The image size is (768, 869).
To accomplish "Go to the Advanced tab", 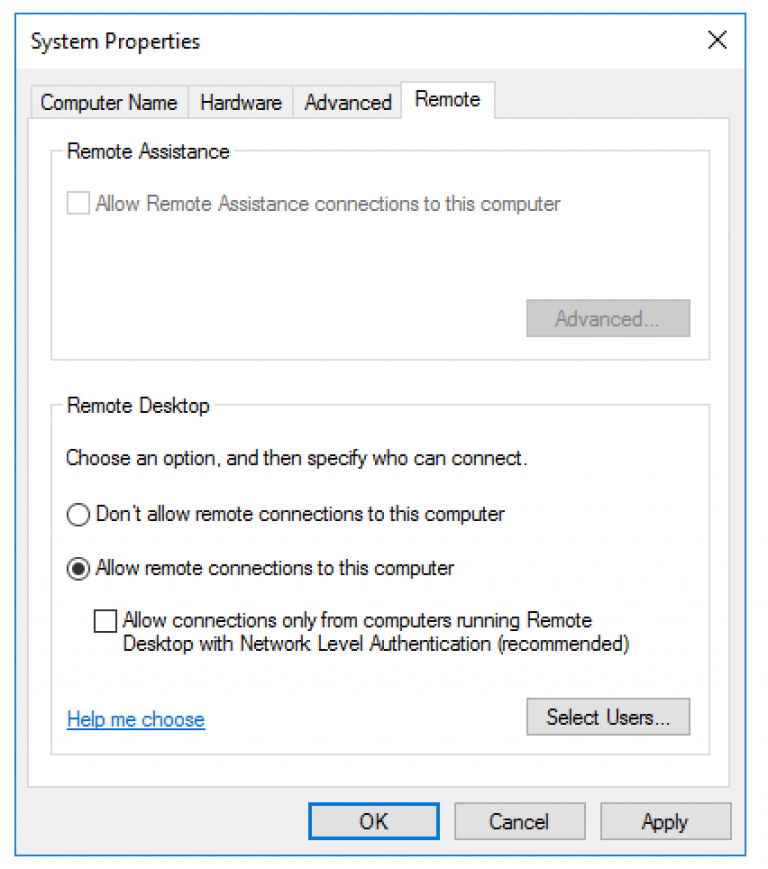I will [x=347, y=102].
